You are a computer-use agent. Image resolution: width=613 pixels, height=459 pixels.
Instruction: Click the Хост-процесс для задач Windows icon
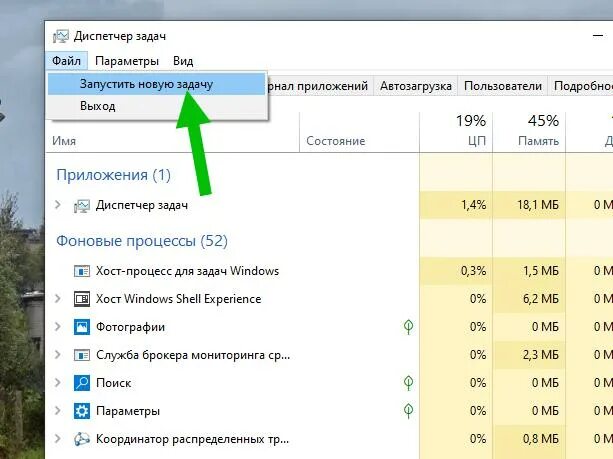(x=82, y=271)
